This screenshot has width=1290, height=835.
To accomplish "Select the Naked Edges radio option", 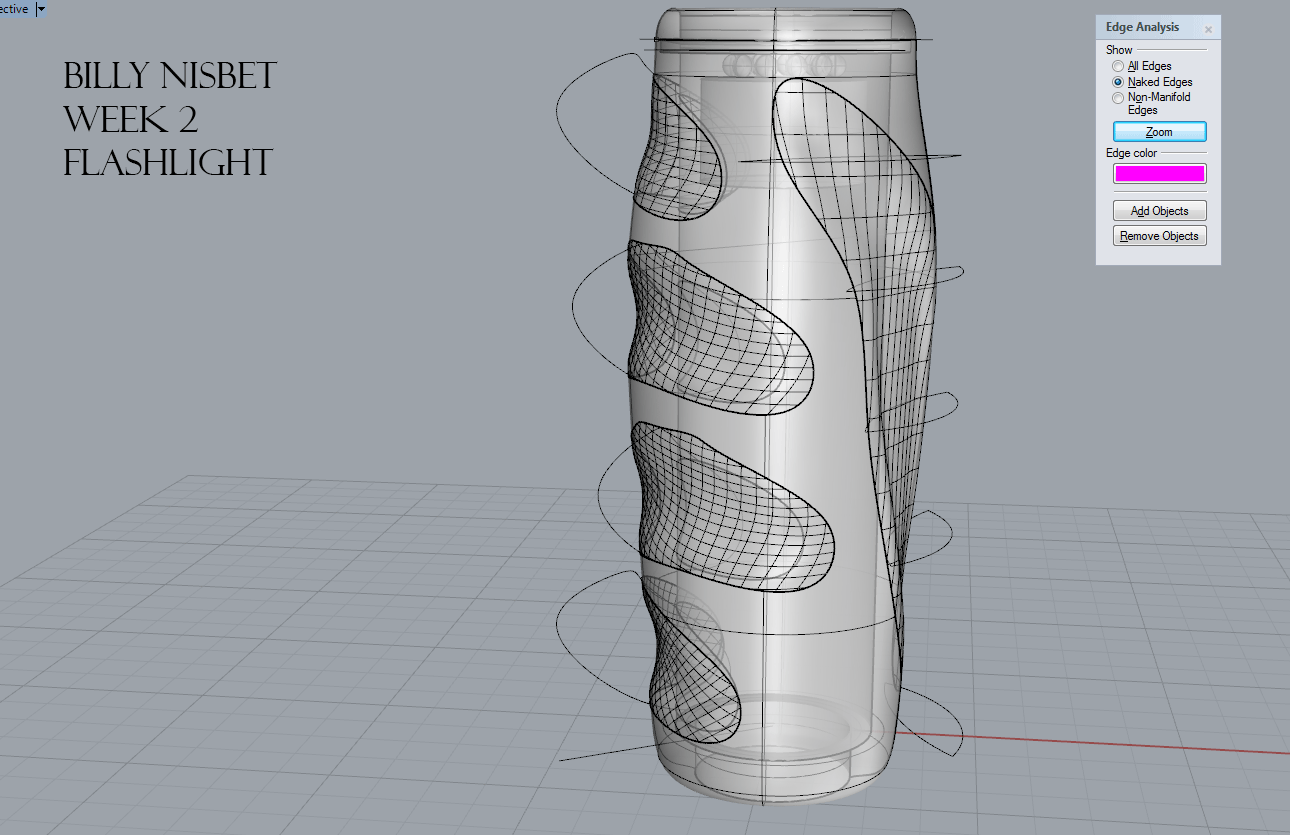I will (1118, 82).
